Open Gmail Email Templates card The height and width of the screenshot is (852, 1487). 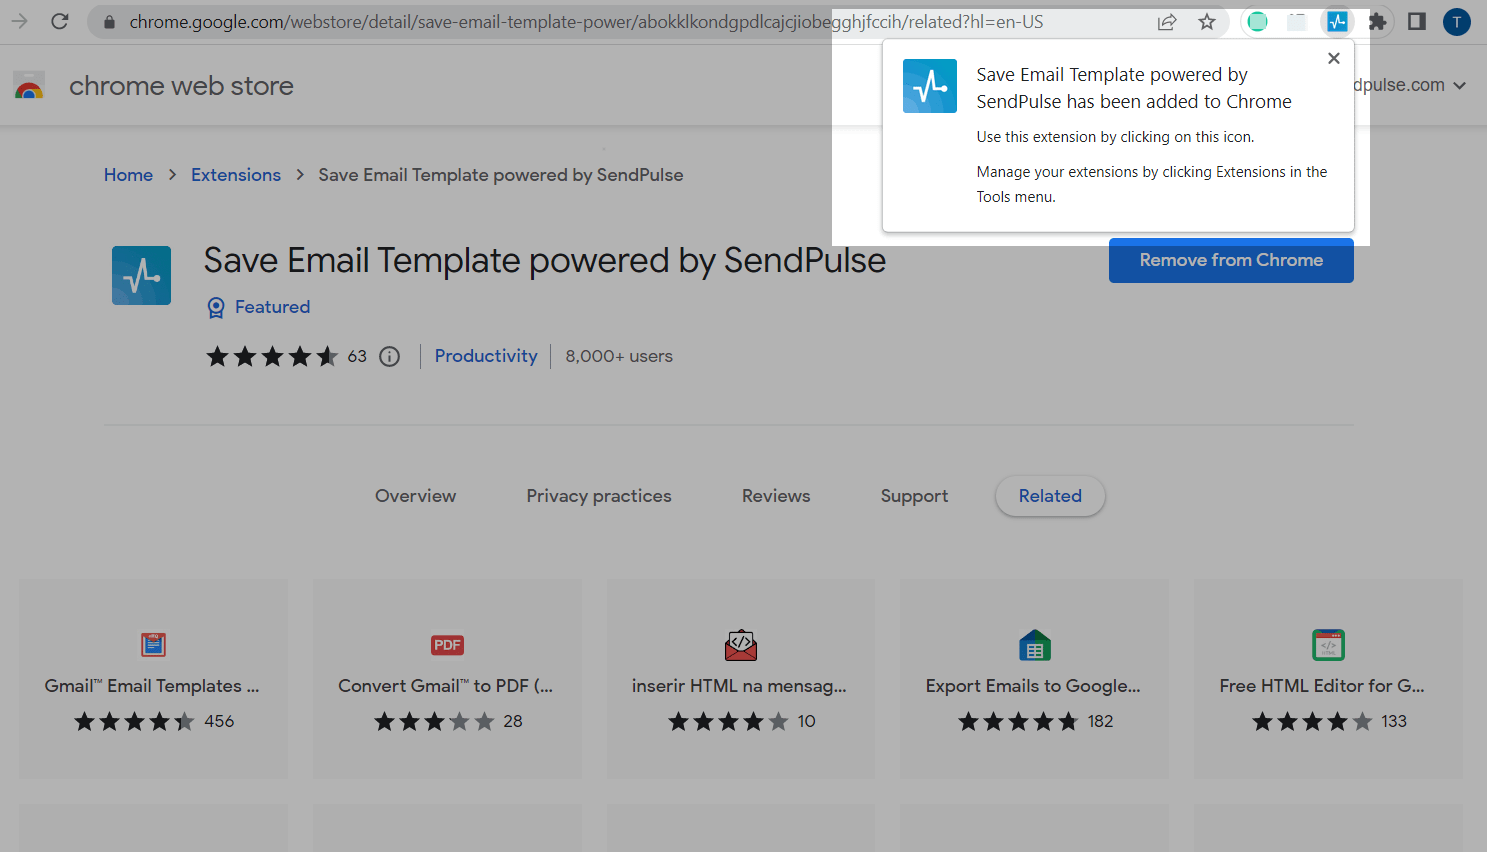[x=153, y=679]
